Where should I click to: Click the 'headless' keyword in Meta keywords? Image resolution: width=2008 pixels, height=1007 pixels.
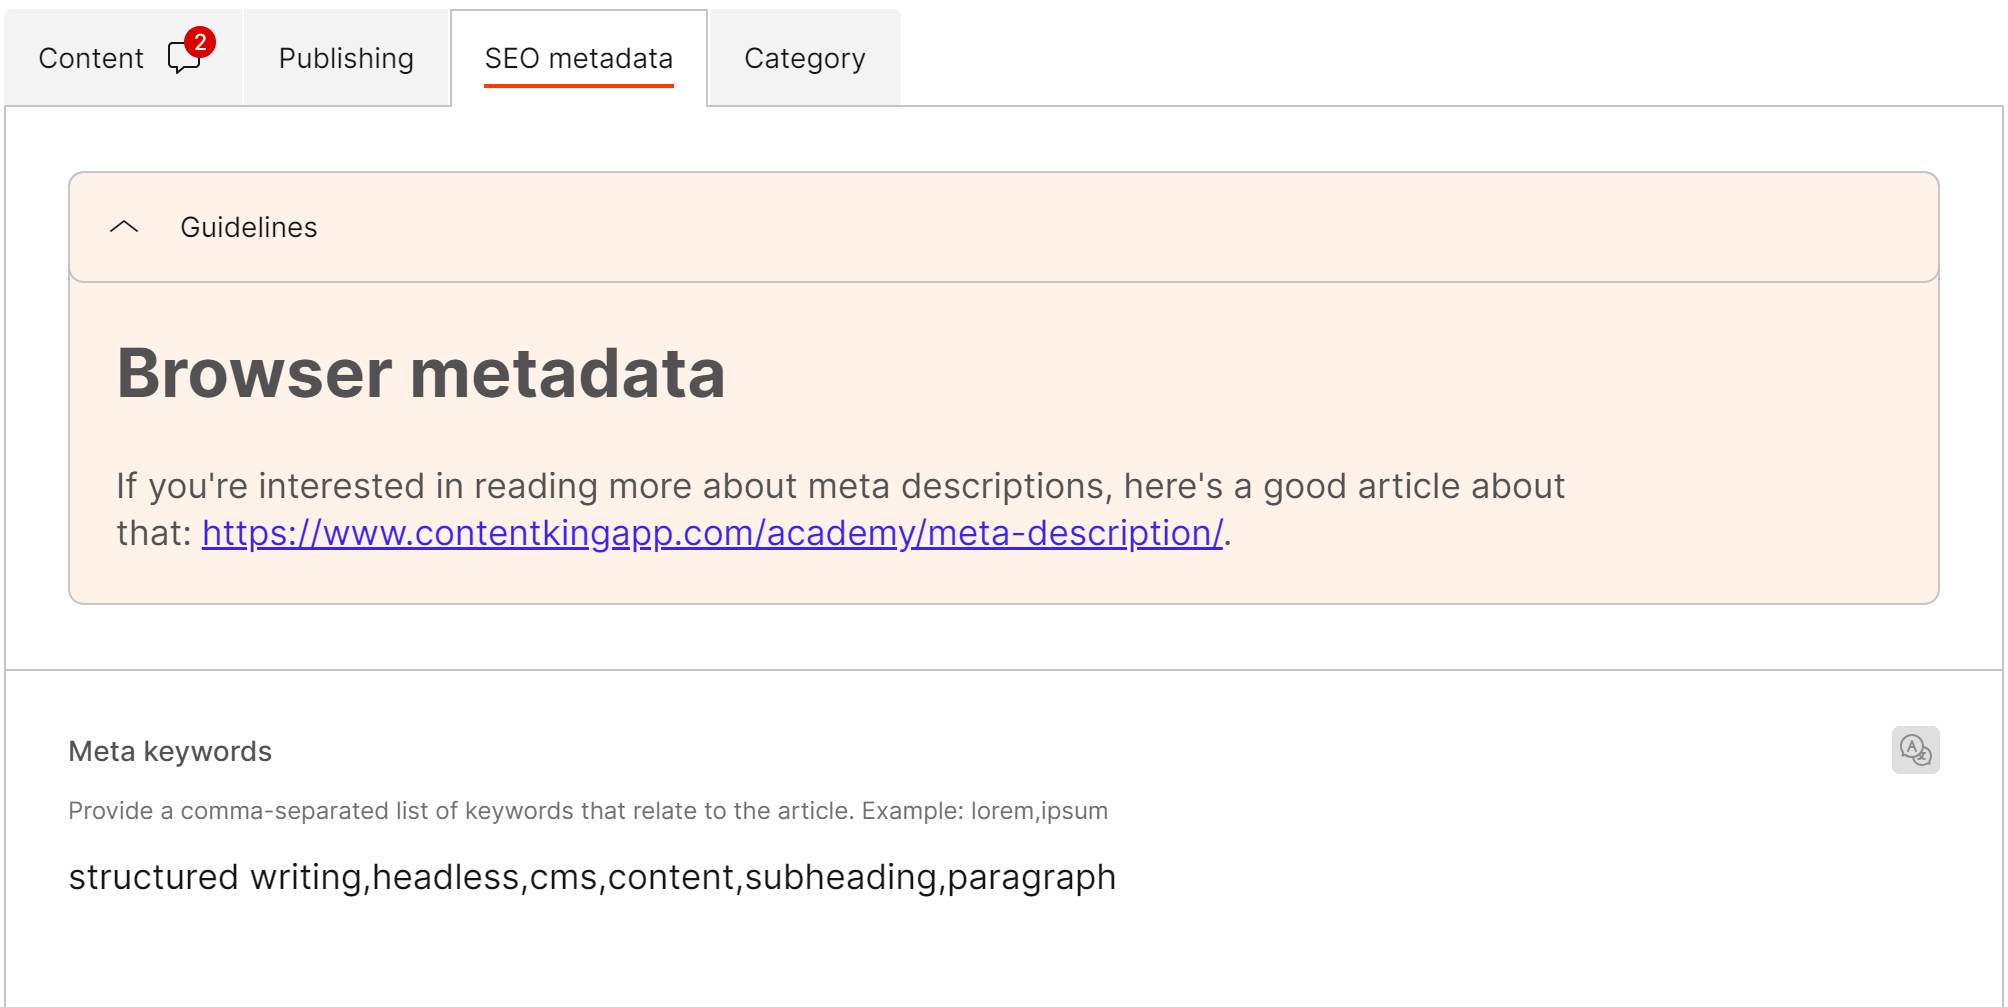click(x=445, y=877)
